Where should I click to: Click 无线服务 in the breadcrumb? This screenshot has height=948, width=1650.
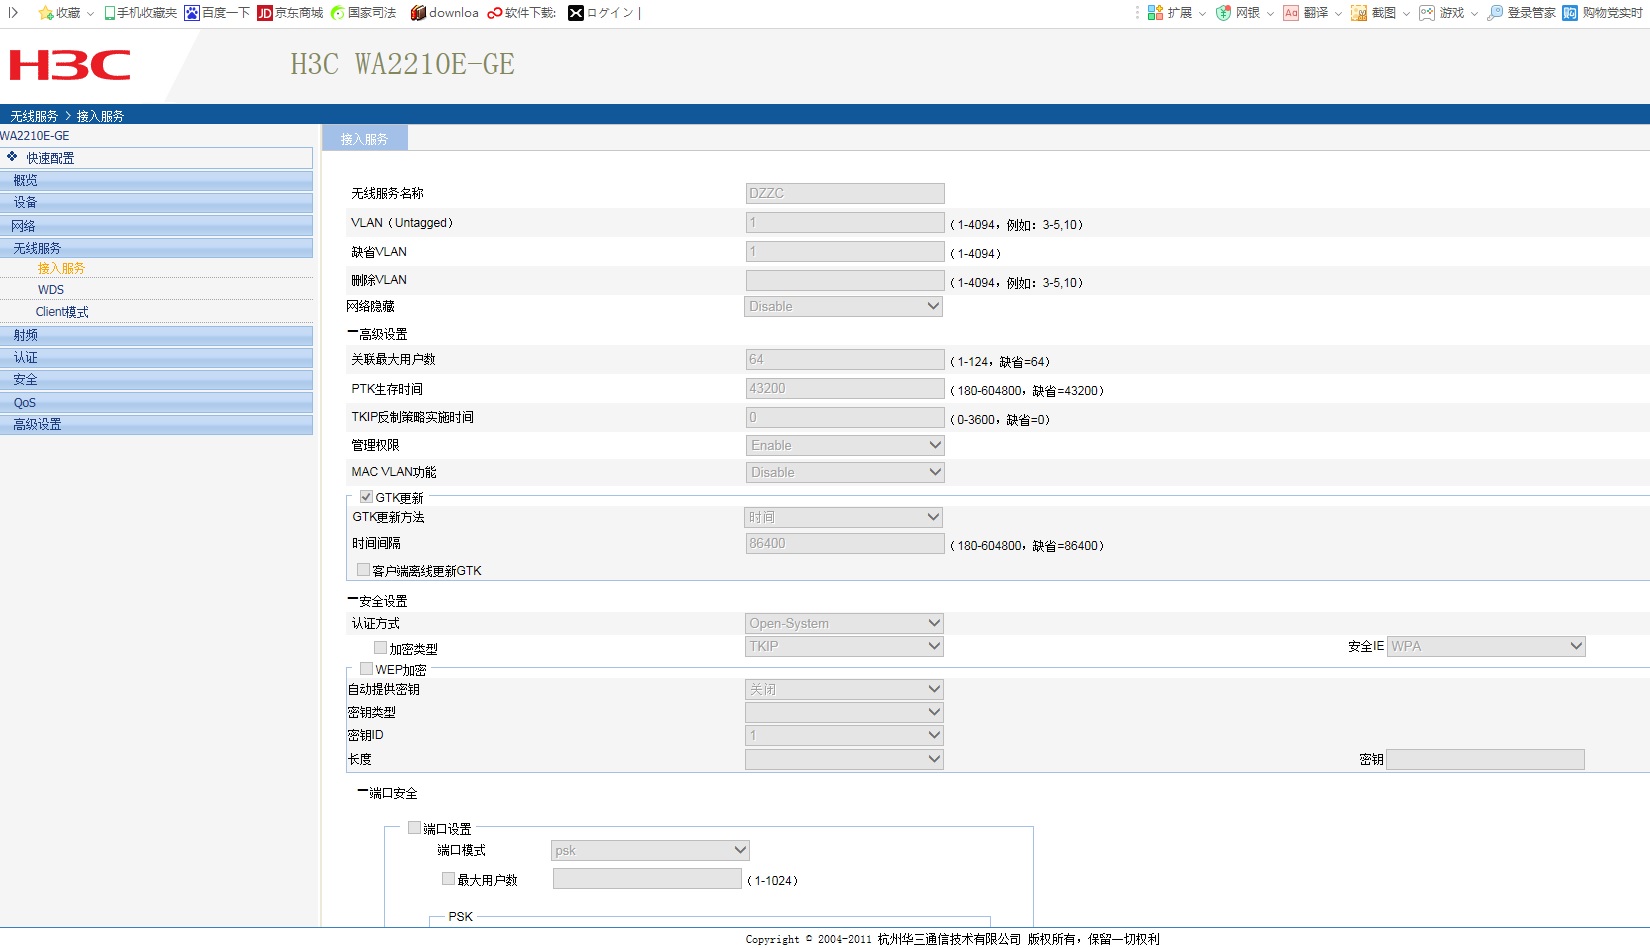click(34, 116)
